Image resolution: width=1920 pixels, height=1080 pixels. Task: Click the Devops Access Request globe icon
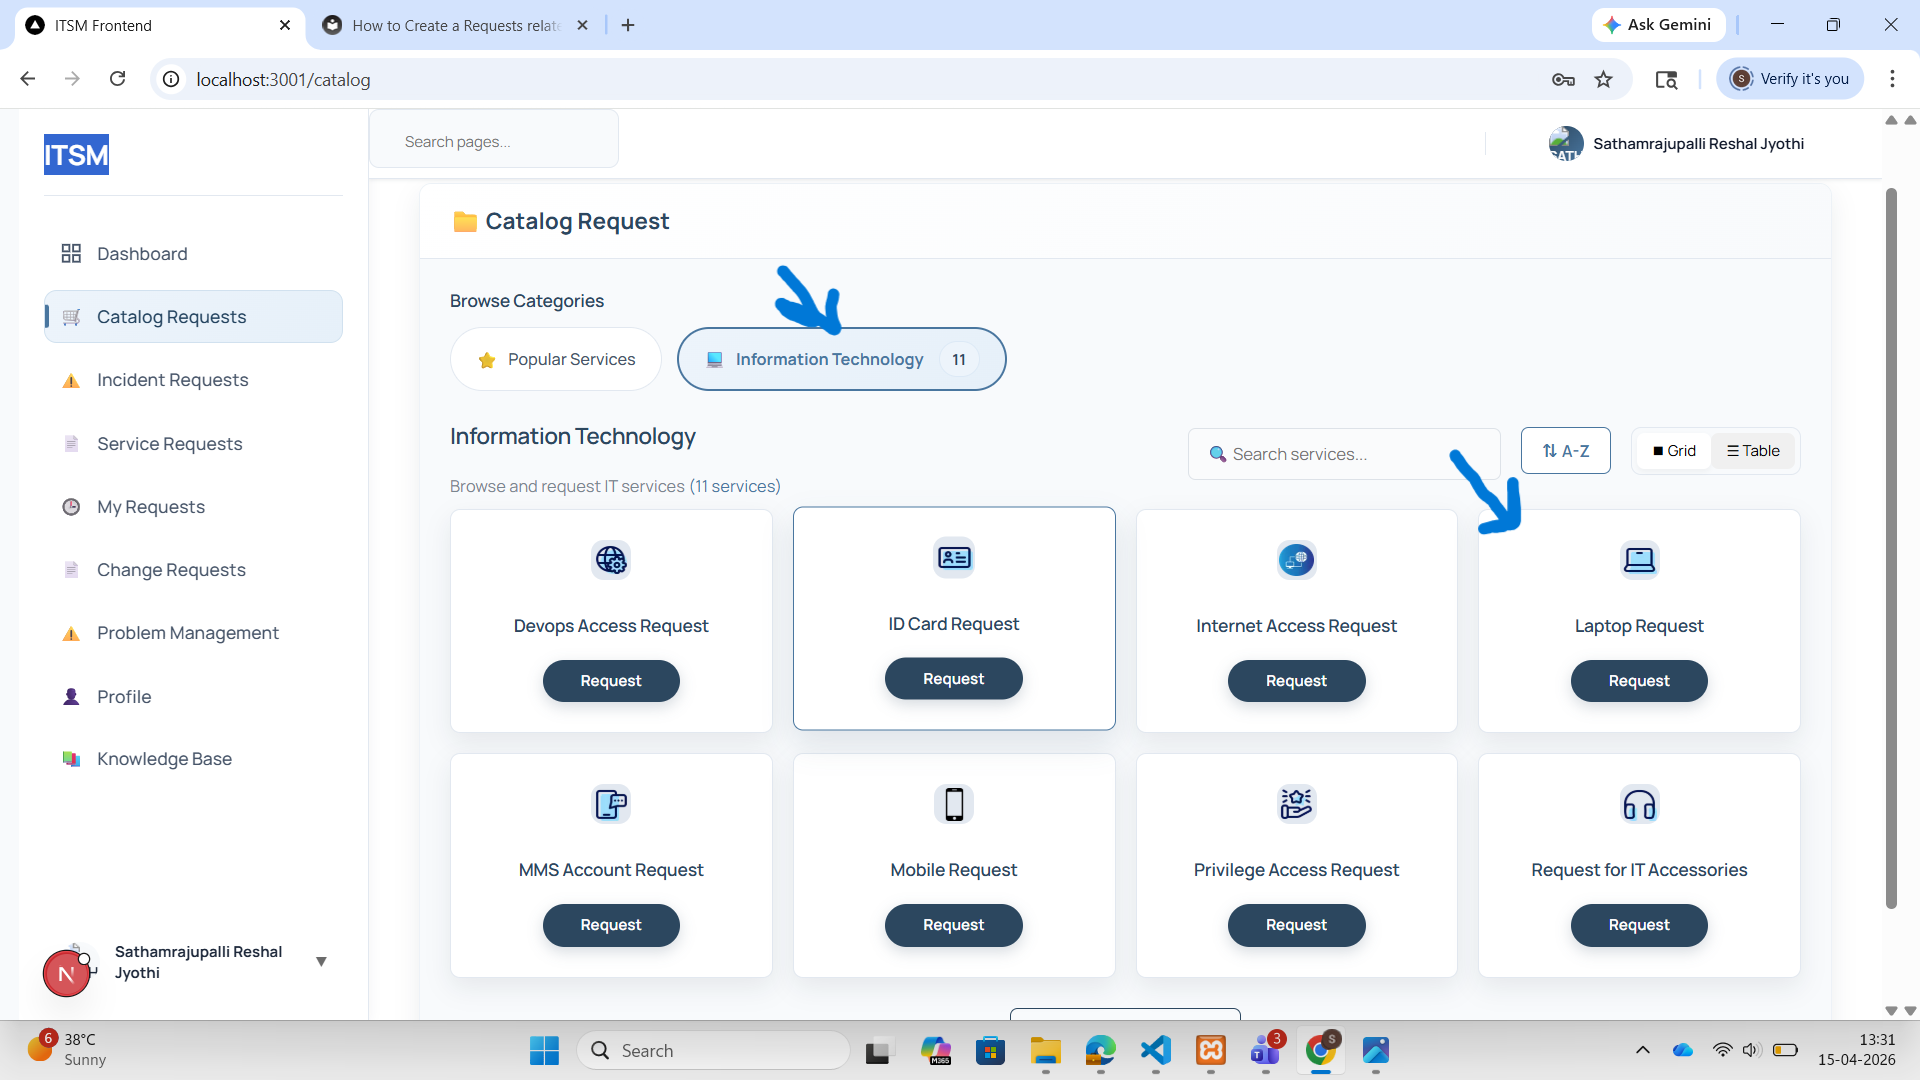(x=611, y=560)
